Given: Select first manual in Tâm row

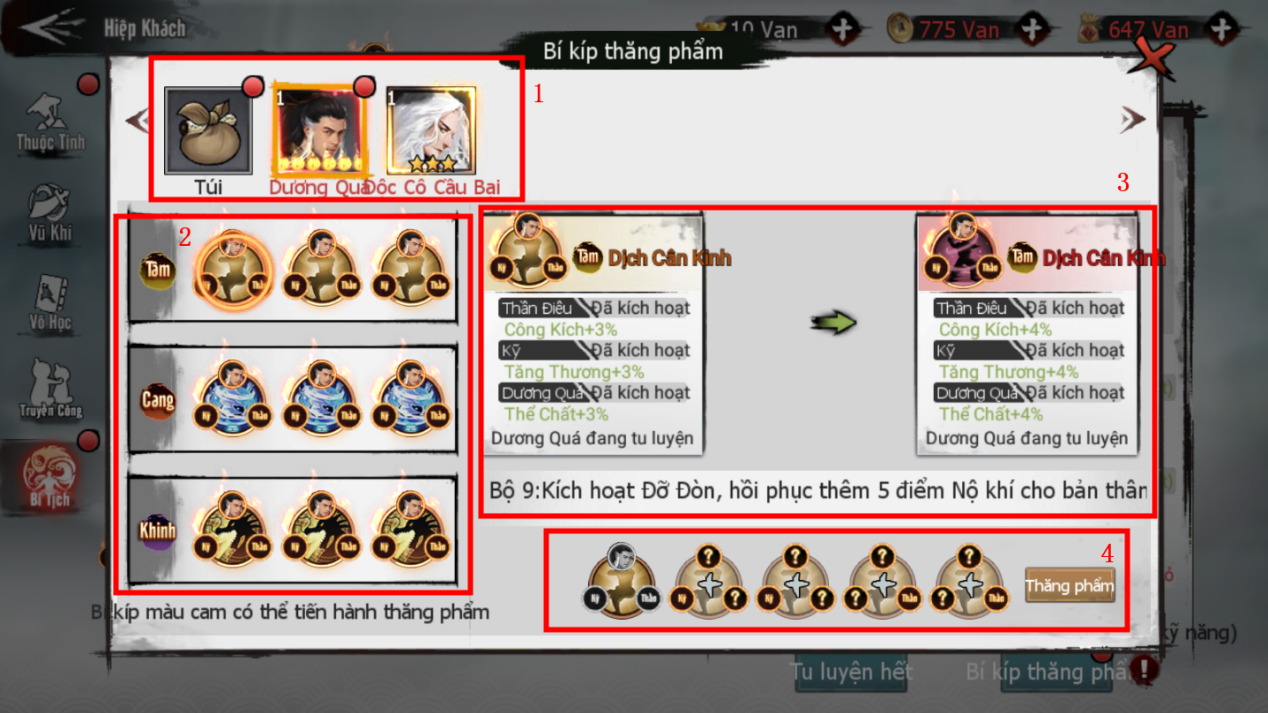Looking at the screenshot, I should pos(232,268).
